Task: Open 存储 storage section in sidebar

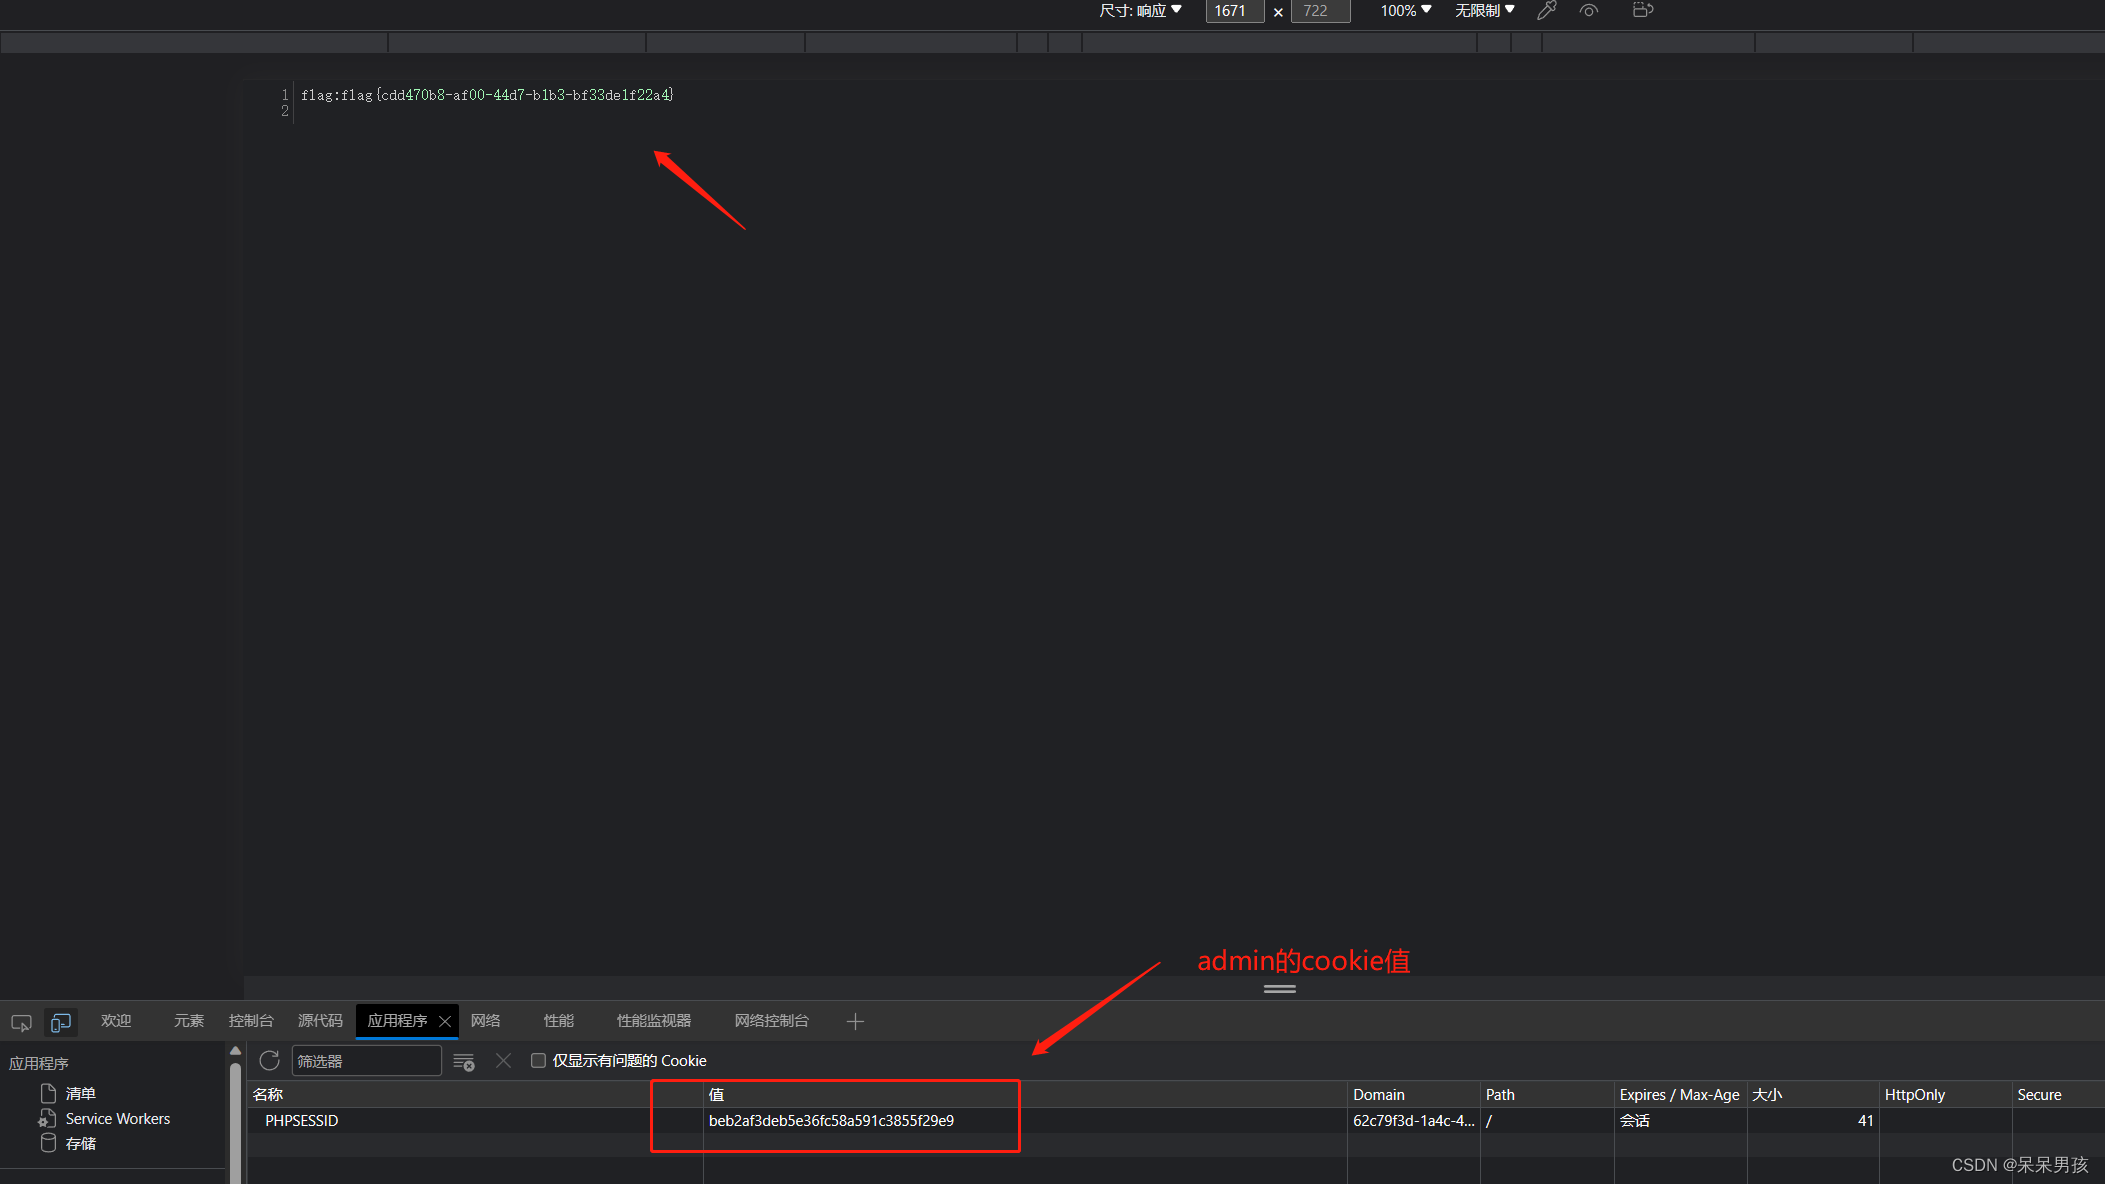Action: pos(81,1143)
